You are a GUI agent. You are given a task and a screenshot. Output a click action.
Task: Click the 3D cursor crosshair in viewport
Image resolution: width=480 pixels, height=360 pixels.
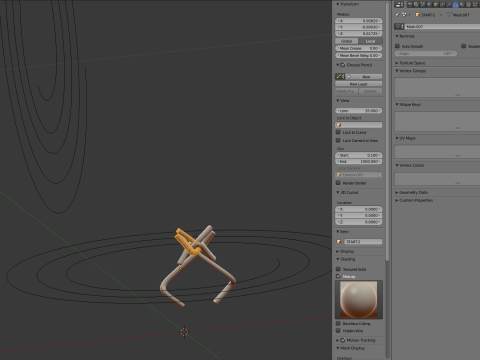[x=184, y=332]
